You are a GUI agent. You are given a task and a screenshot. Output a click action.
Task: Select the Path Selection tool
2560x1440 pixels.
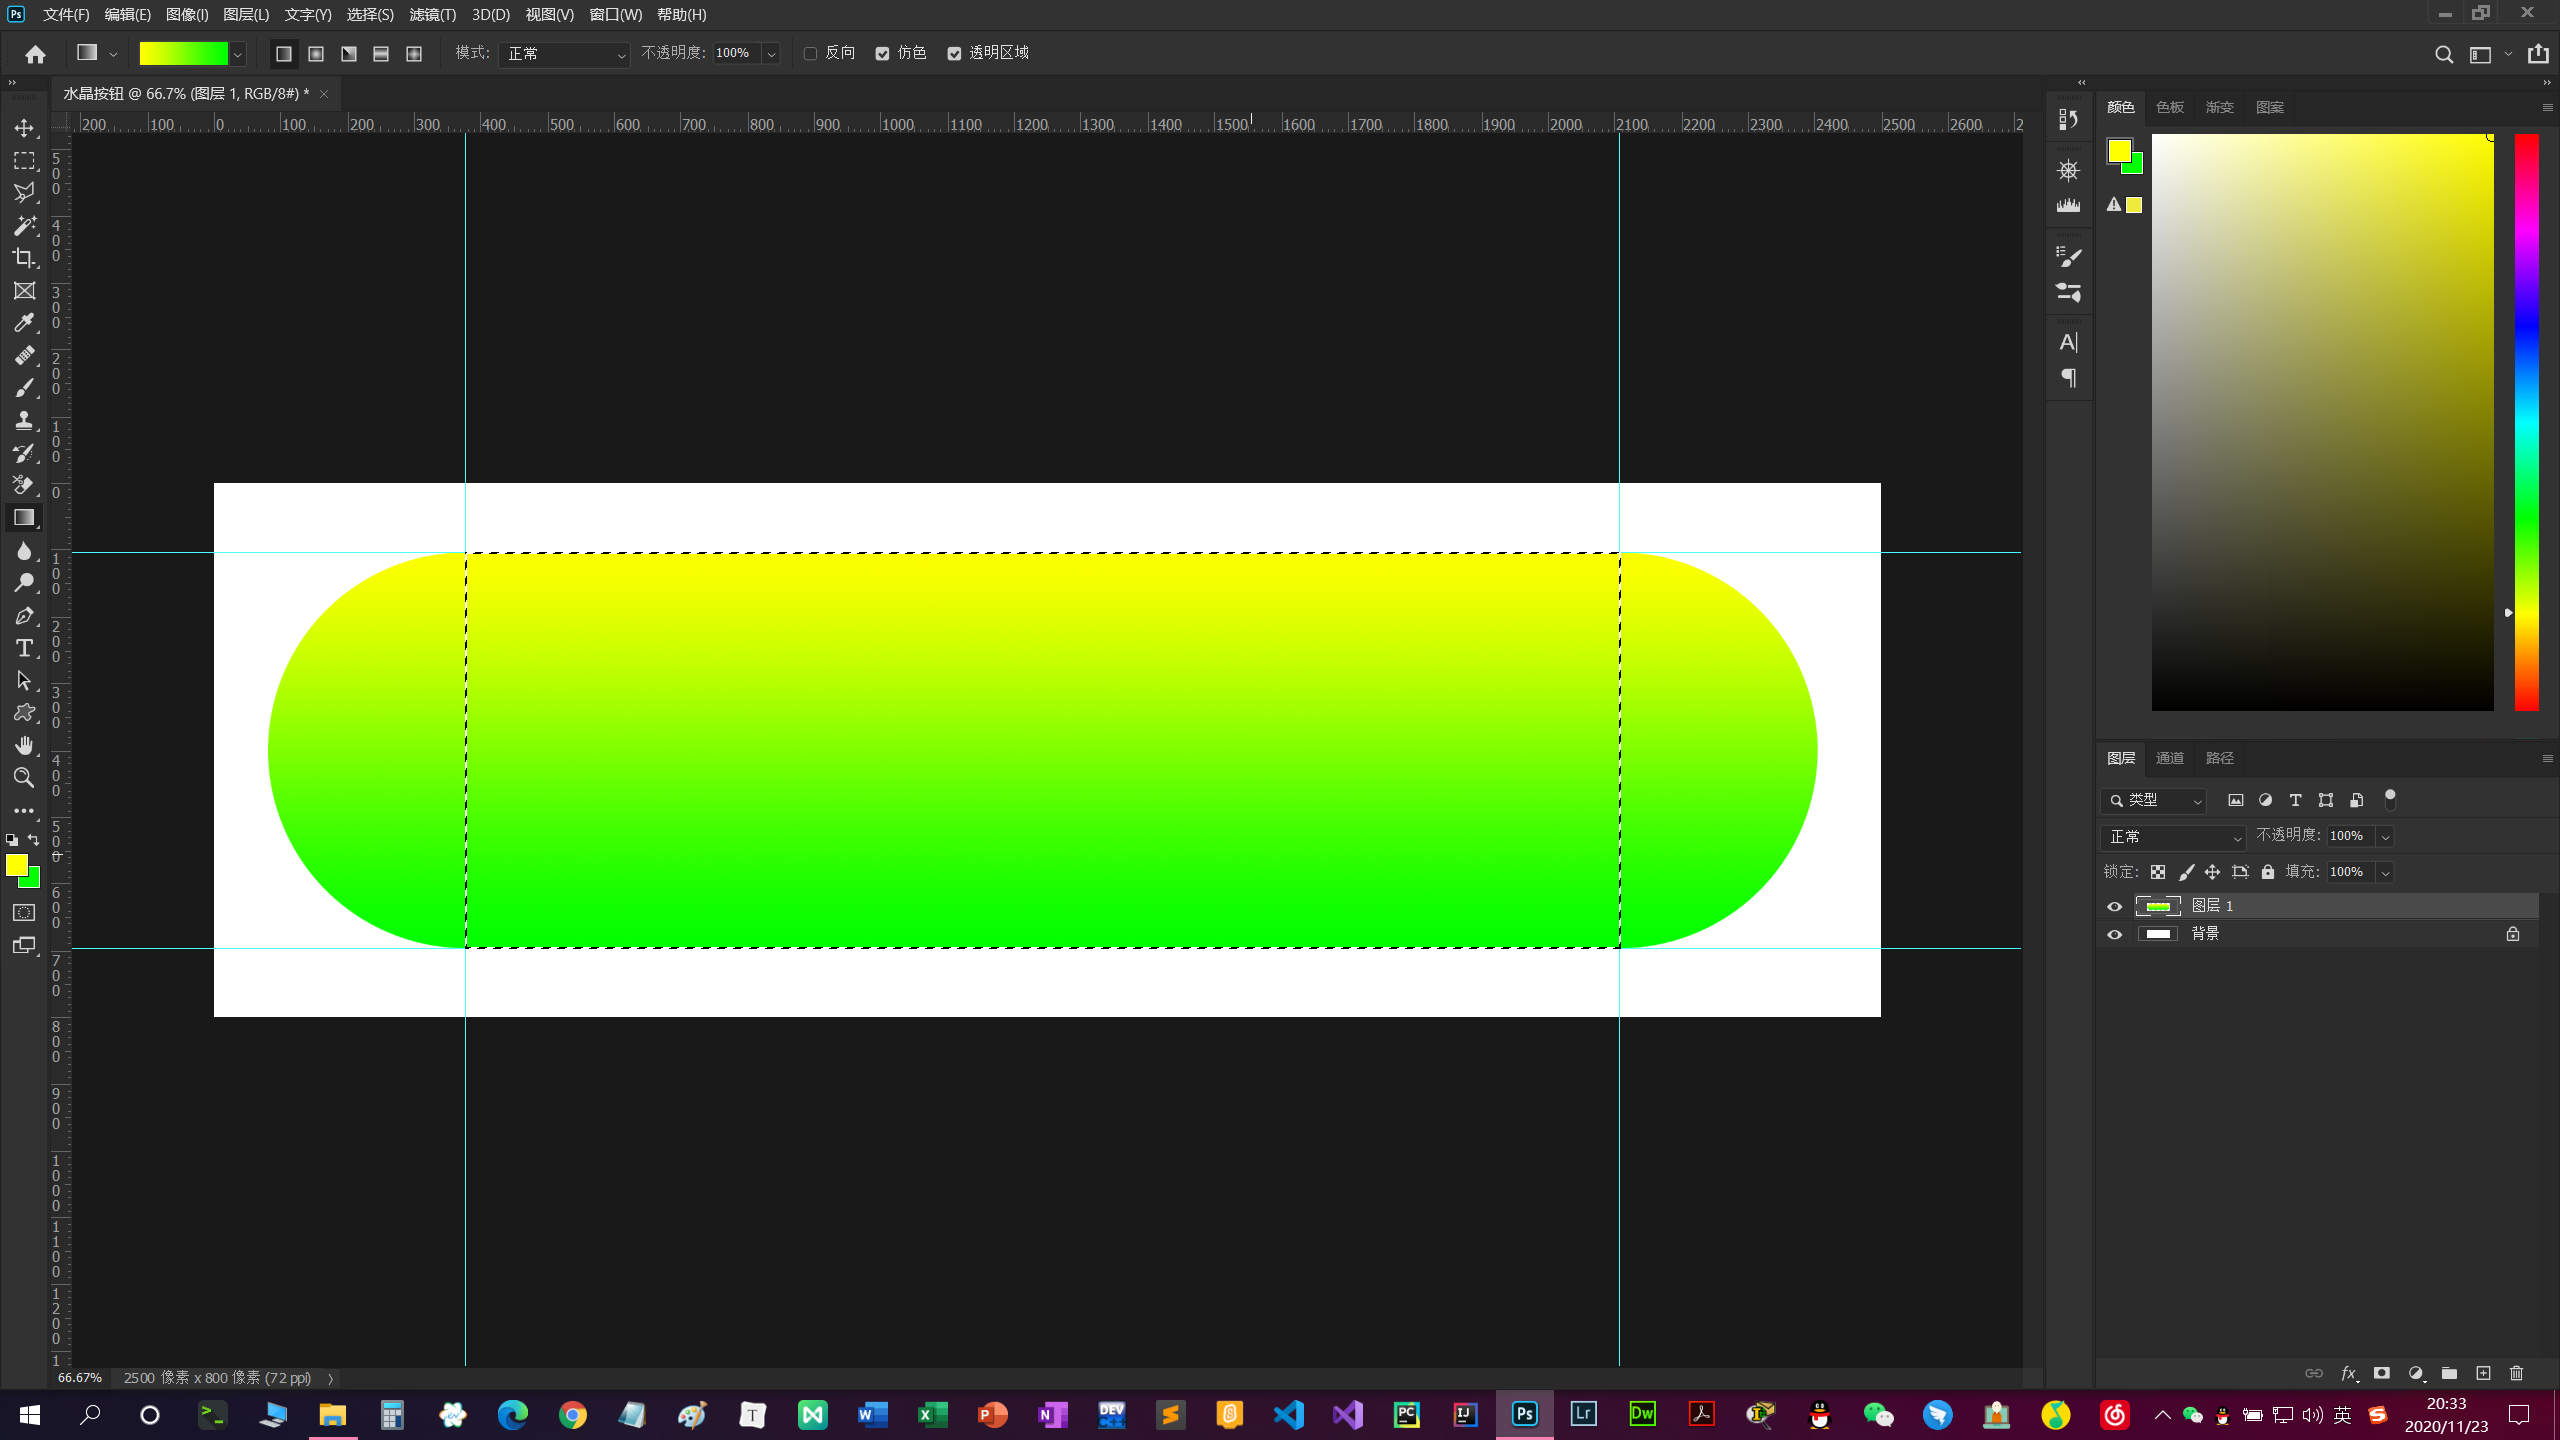click(24, 681)
